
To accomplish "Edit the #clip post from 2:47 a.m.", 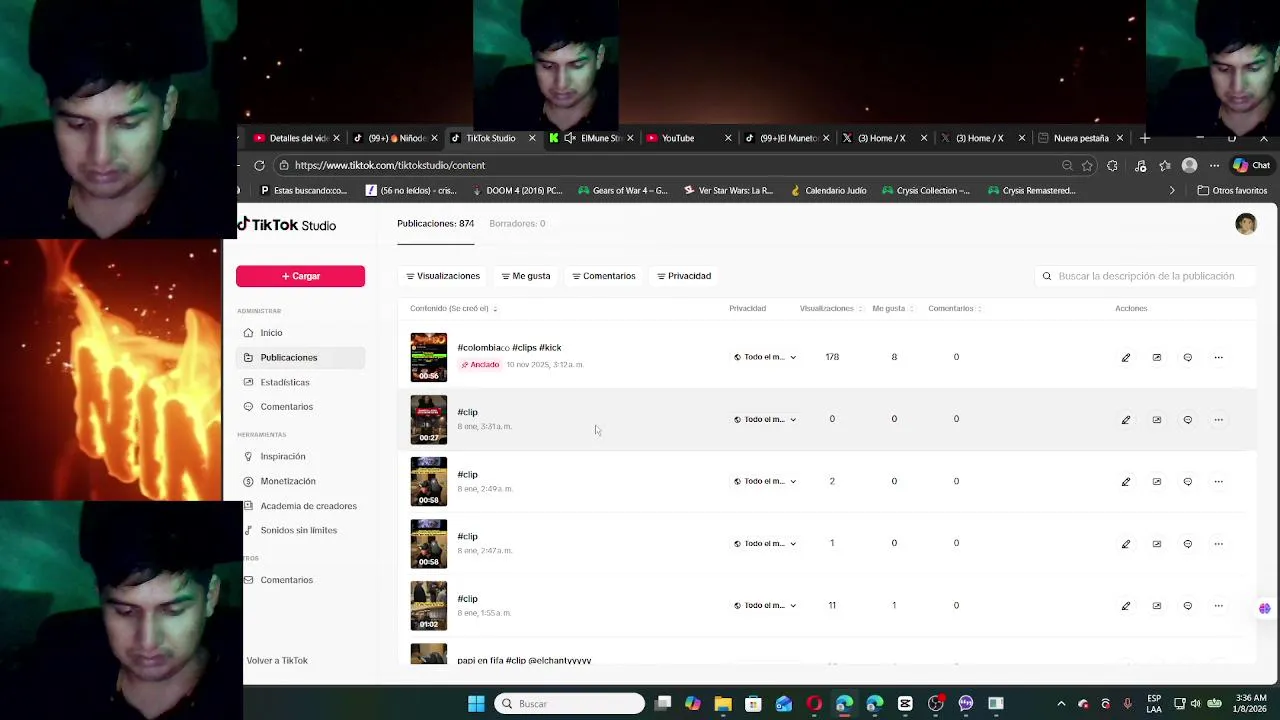I will click(x=1126, y=544).
